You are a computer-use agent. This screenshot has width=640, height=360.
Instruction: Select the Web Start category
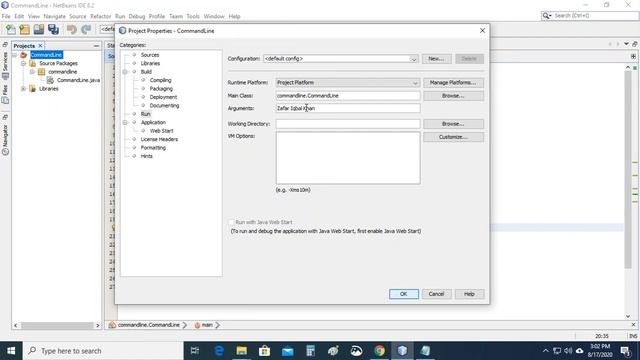click(161, 131)
